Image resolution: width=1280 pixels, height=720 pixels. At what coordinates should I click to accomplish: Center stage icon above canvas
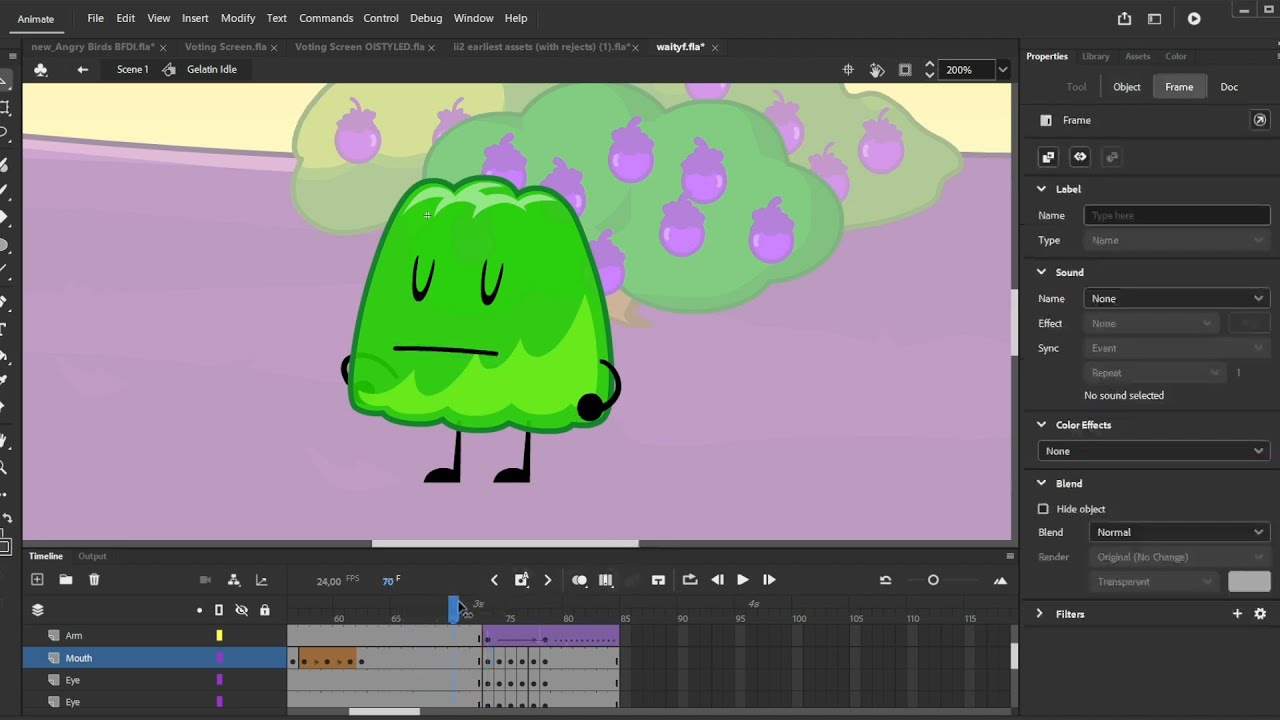848,70
